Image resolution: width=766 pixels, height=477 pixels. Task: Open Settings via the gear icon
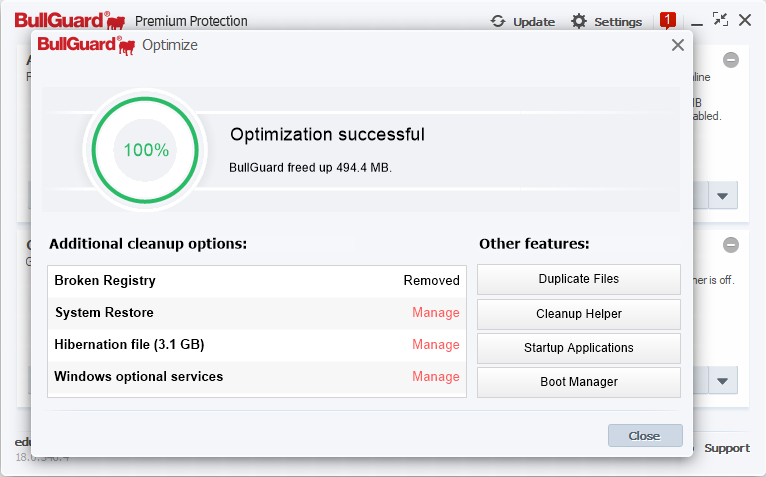point(579,21)
